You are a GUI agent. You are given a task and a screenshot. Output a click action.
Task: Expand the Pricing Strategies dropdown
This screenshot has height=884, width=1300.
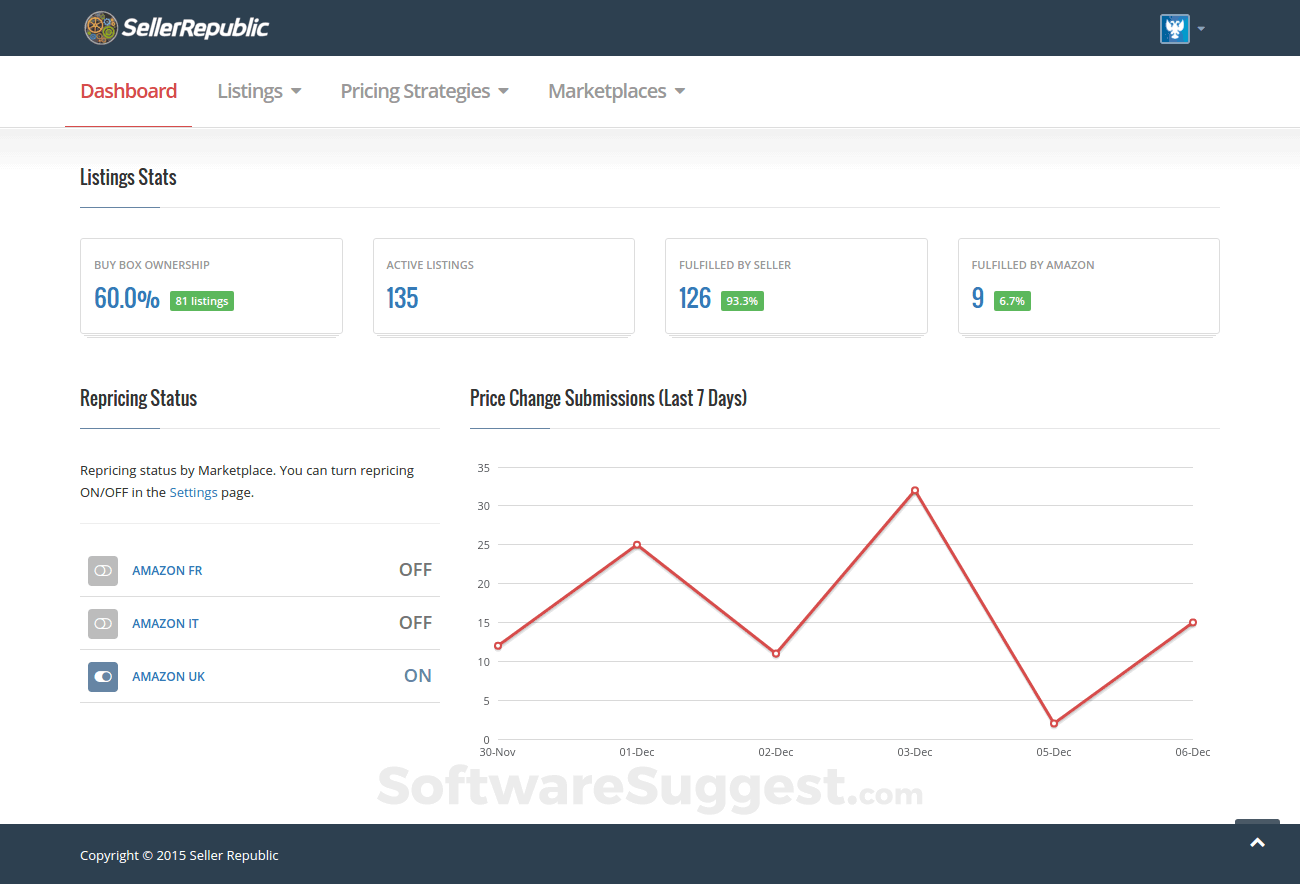point(424,91)
